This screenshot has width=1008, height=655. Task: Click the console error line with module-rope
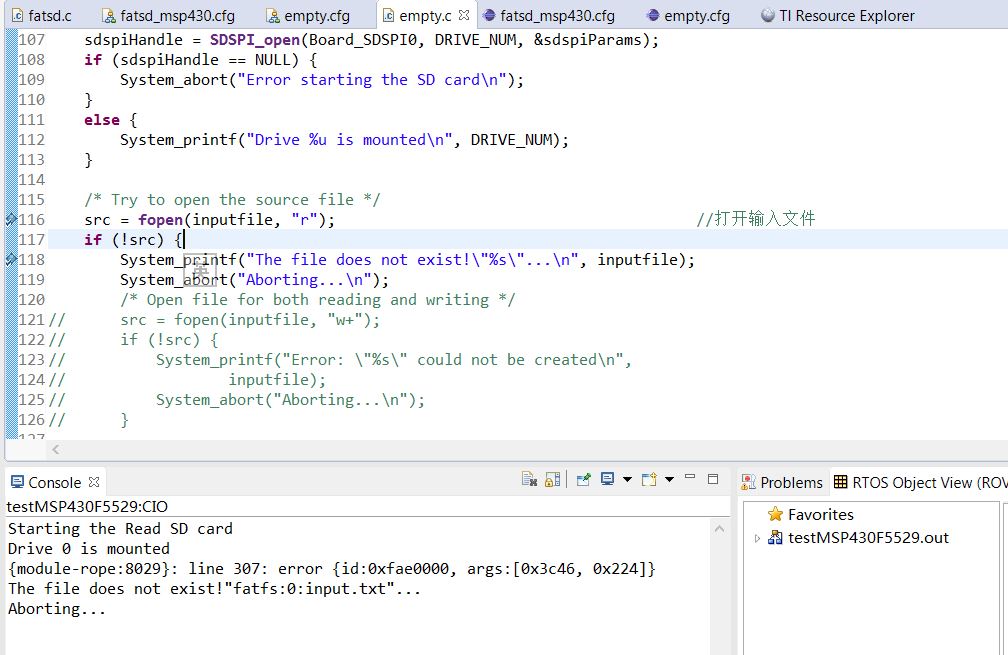pos(332,569)
